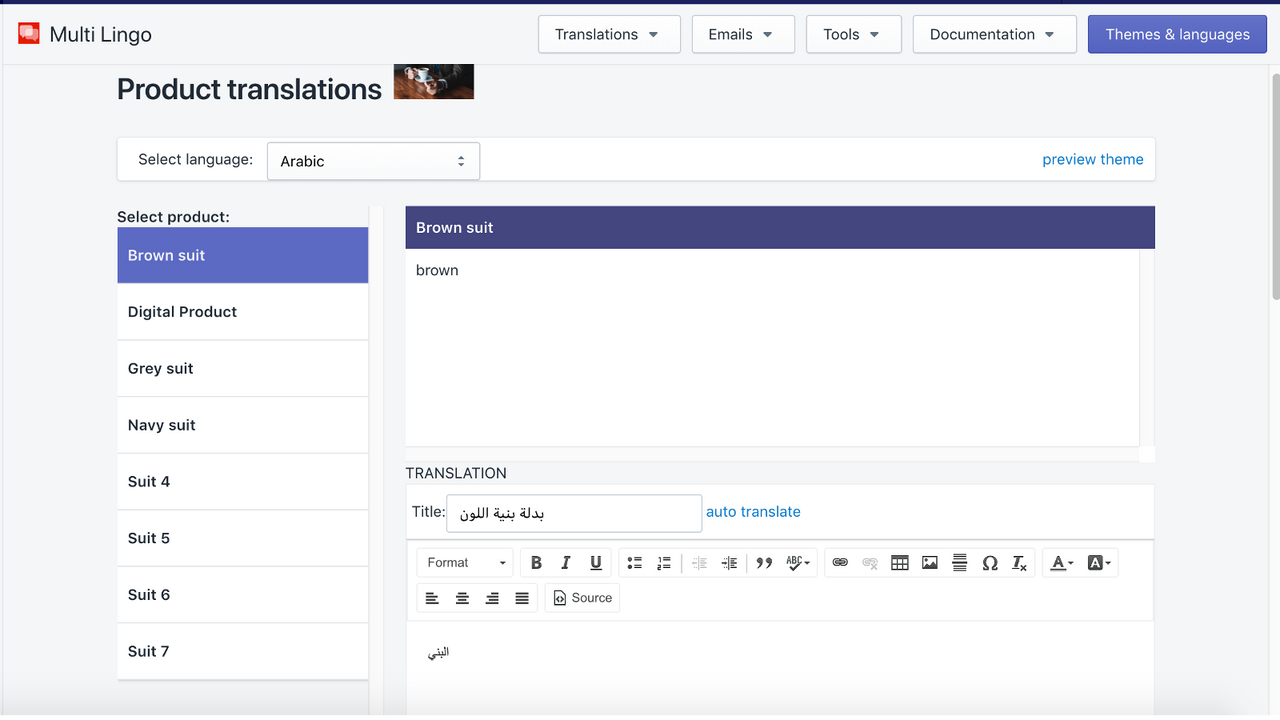Expand the Documentation menu

click(x=995, y=34)
